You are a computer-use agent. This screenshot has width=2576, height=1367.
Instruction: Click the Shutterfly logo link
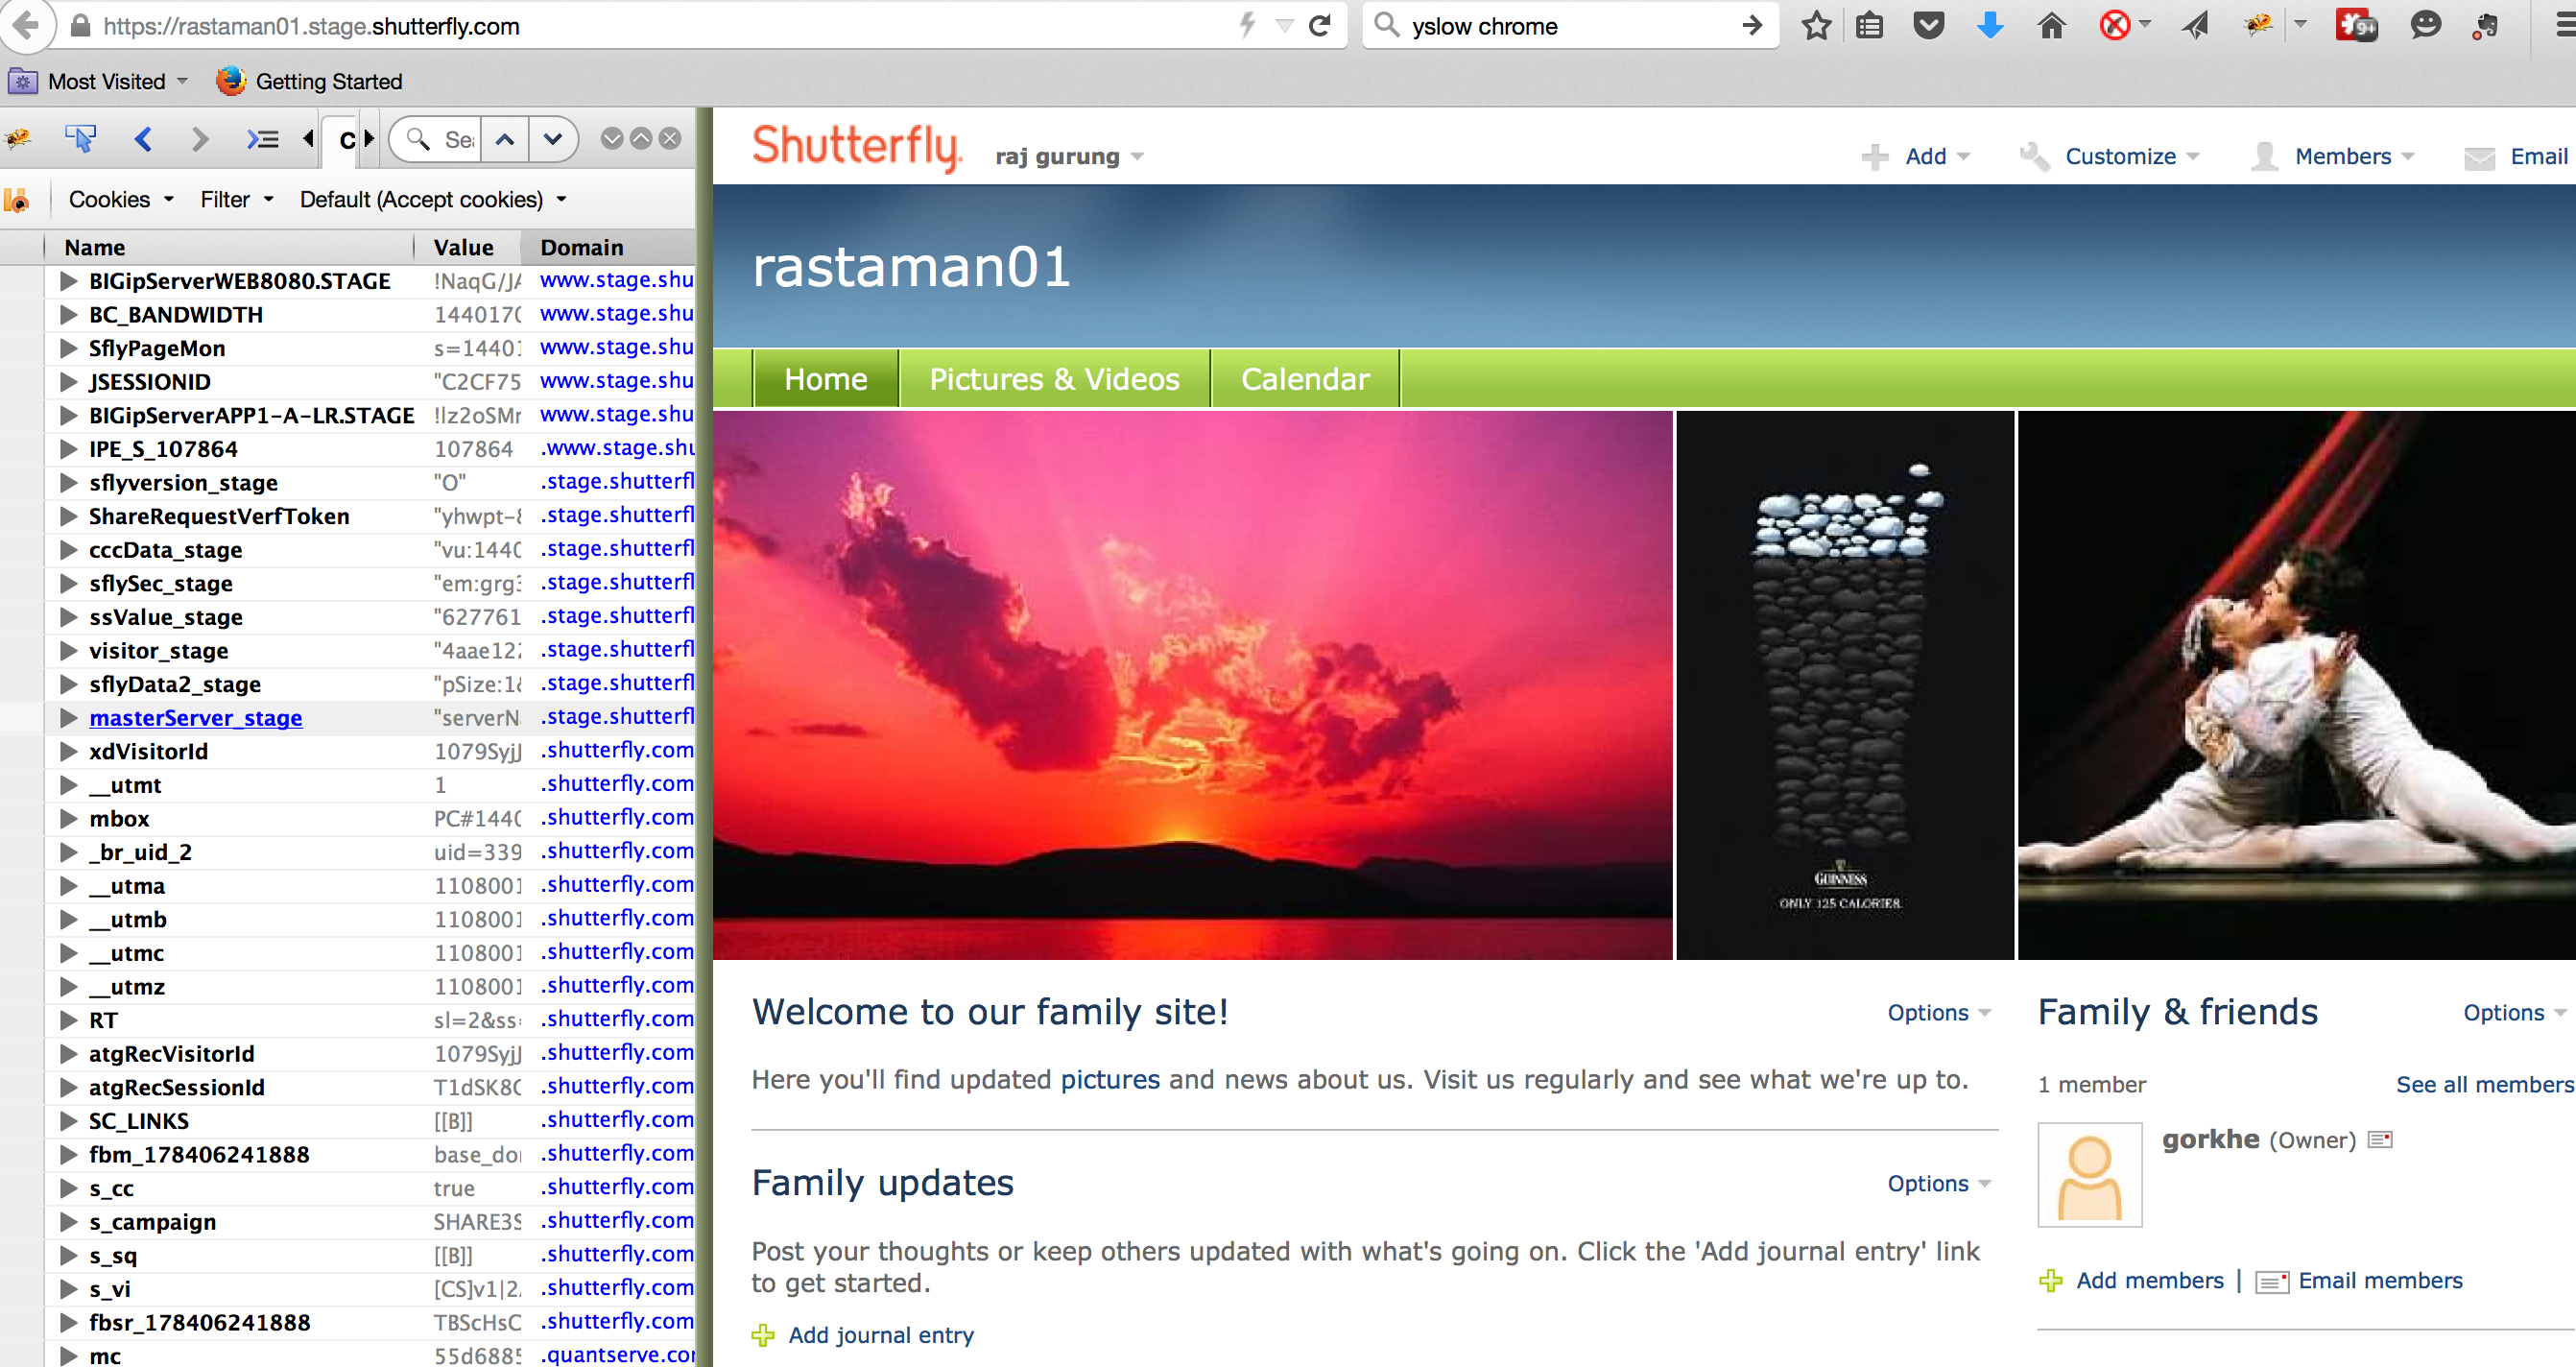pos(856,147)
